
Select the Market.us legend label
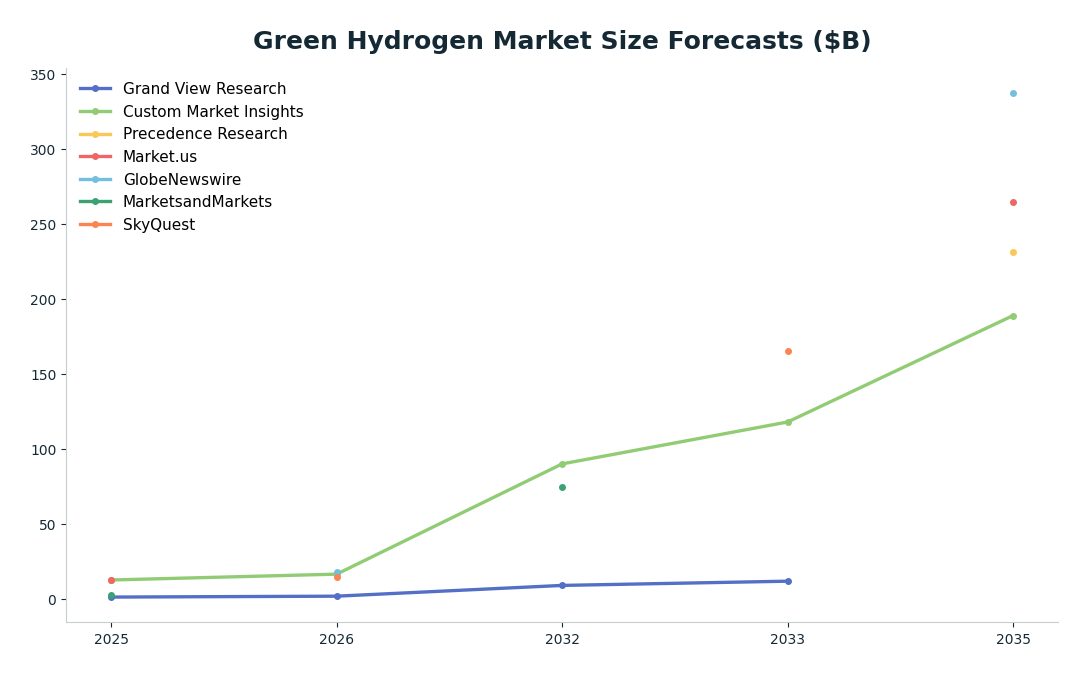(x=160, y=157)
